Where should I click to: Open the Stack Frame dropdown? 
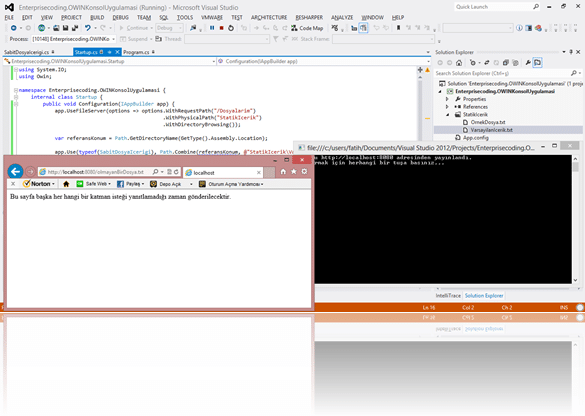[x=384, y=39]
